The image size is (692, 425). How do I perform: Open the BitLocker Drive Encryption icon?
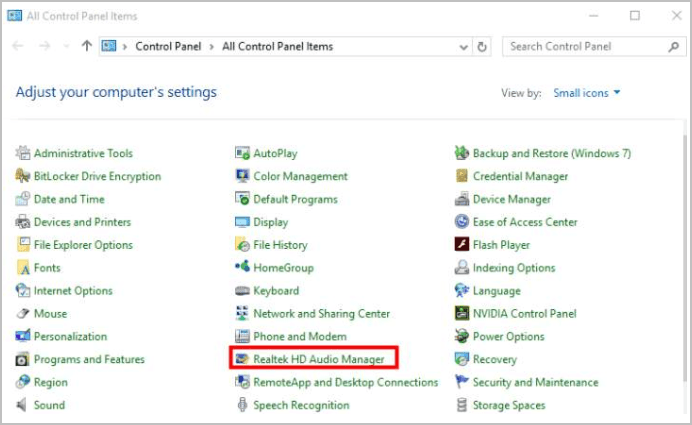coord(23,176)
